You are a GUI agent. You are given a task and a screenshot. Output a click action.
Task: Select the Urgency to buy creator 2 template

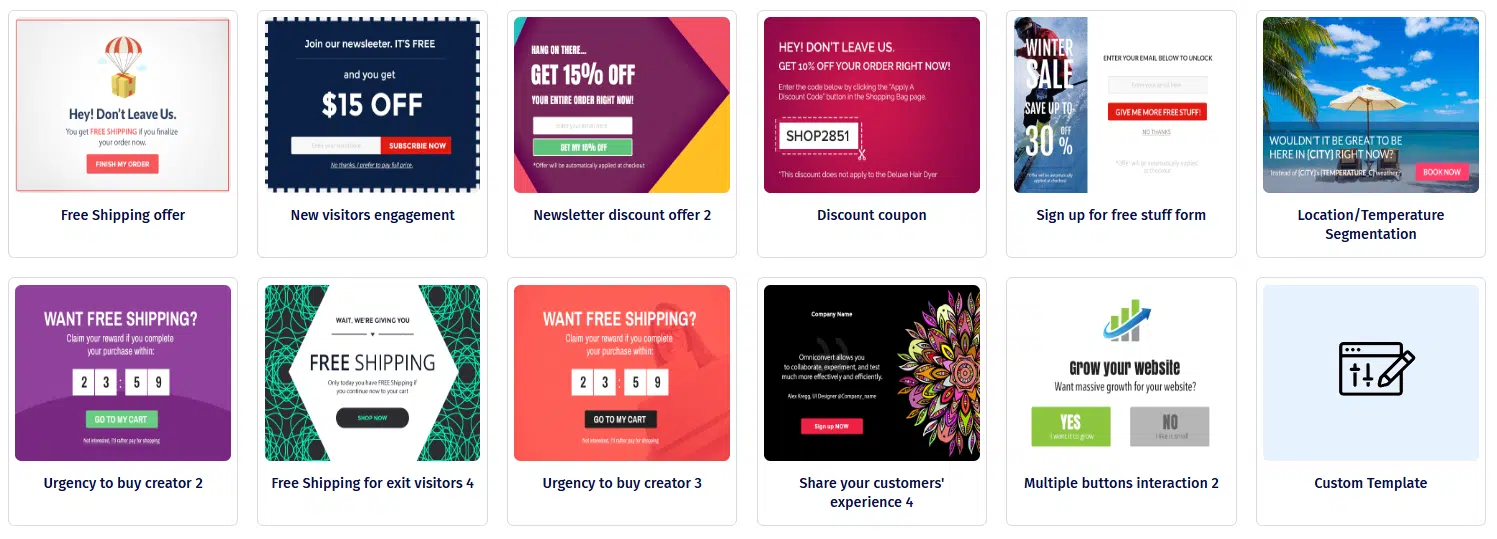click(x=123, y=373)
